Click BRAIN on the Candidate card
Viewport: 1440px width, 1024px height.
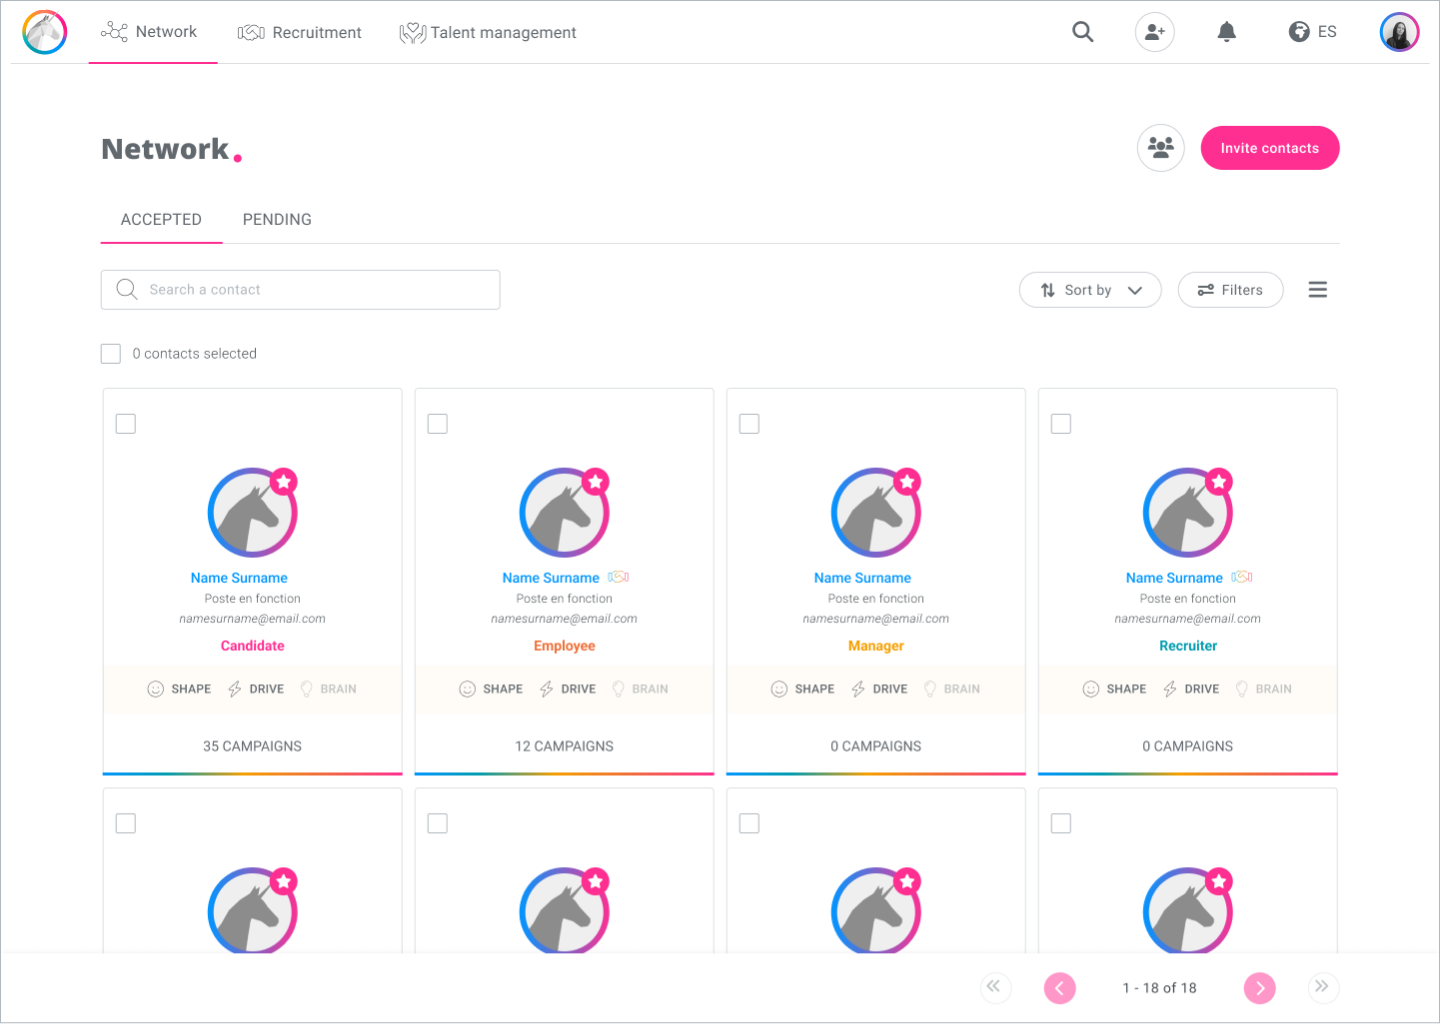328,689
